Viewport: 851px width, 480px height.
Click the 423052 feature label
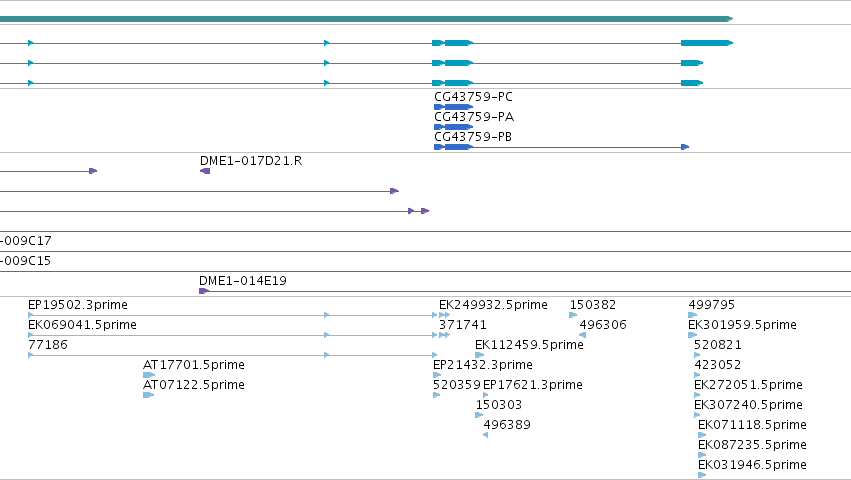pos(717,365)
